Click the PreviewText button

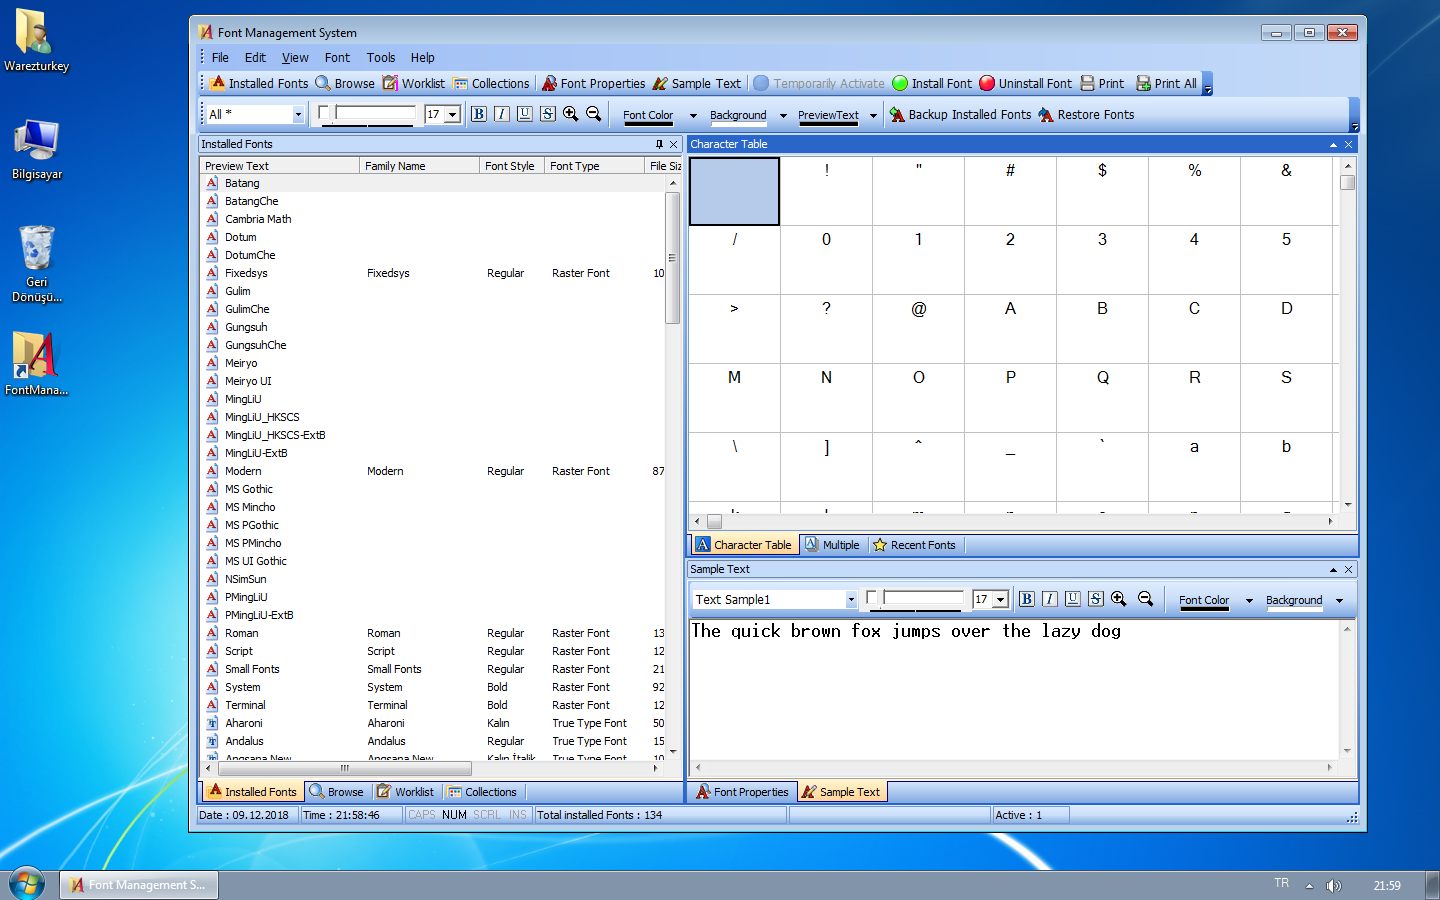pyautogui.click(x=828, y=116)
